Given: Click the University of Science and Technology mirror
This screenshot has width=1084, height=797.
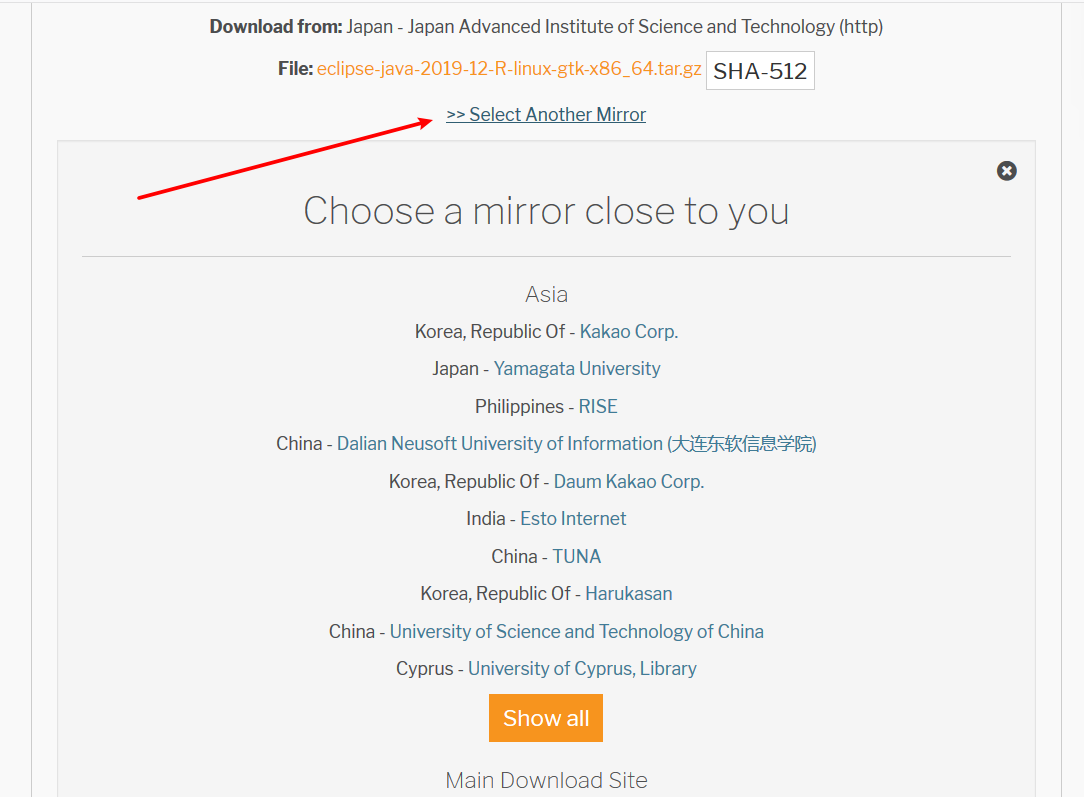Looking at the screenshot, I should (577, 631).
